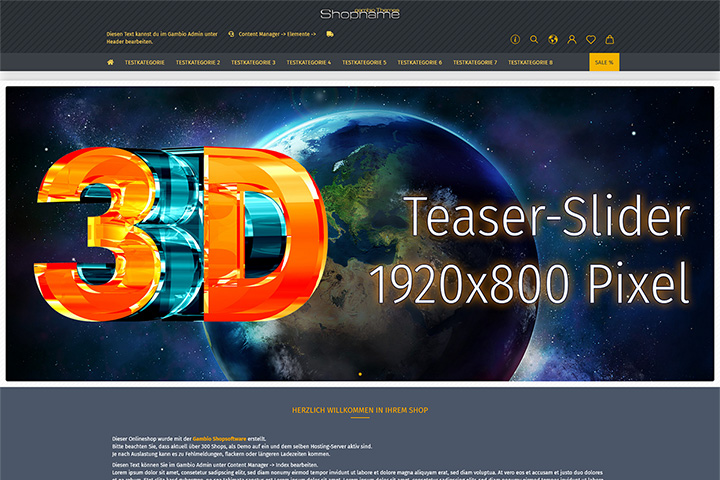Open the wishlist heart icon

point(591,40)
